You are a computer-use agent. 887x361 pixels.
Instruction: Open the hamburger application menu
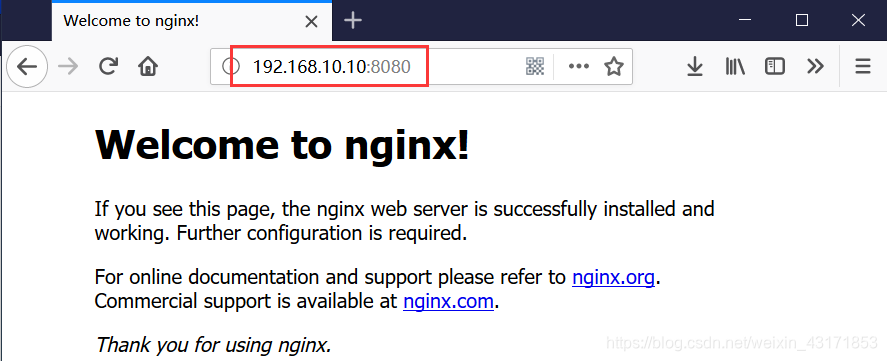[863, 67]
